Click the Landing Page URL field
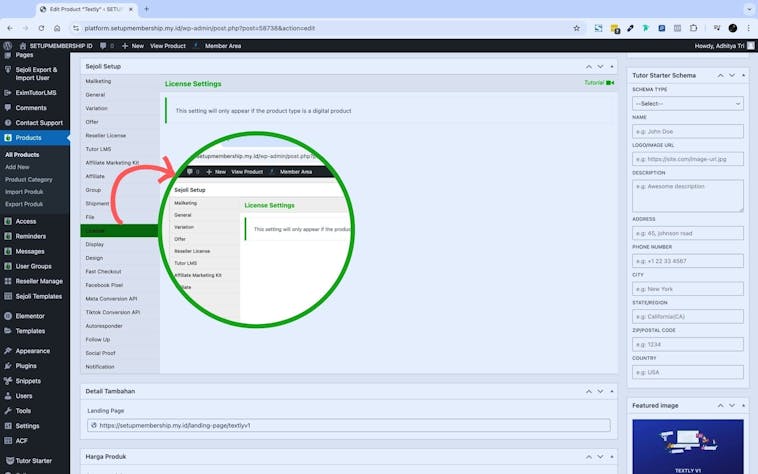 coord(349,425)
